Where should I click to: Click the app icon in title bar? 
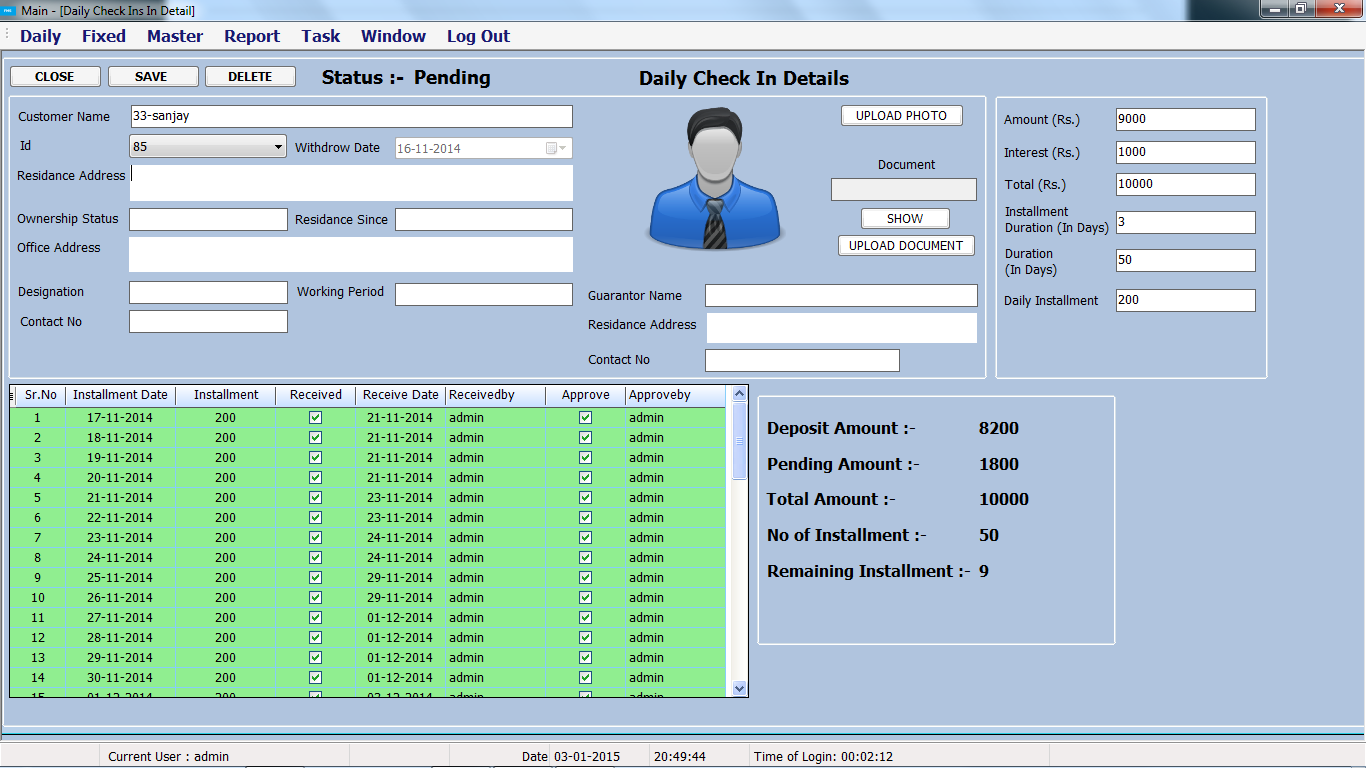pos(10,10)
